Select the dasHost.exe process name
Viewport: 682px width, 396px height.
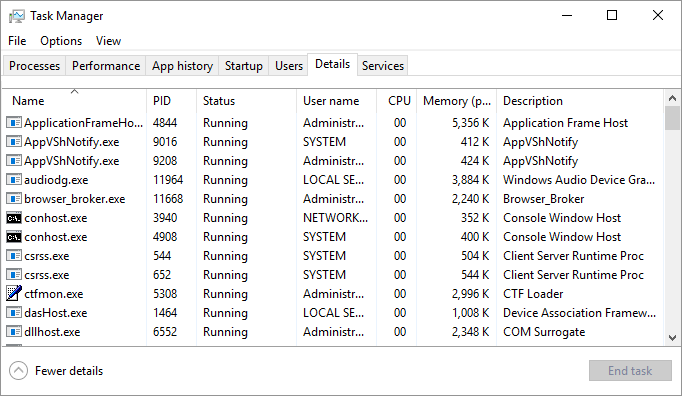coord(56,313)
